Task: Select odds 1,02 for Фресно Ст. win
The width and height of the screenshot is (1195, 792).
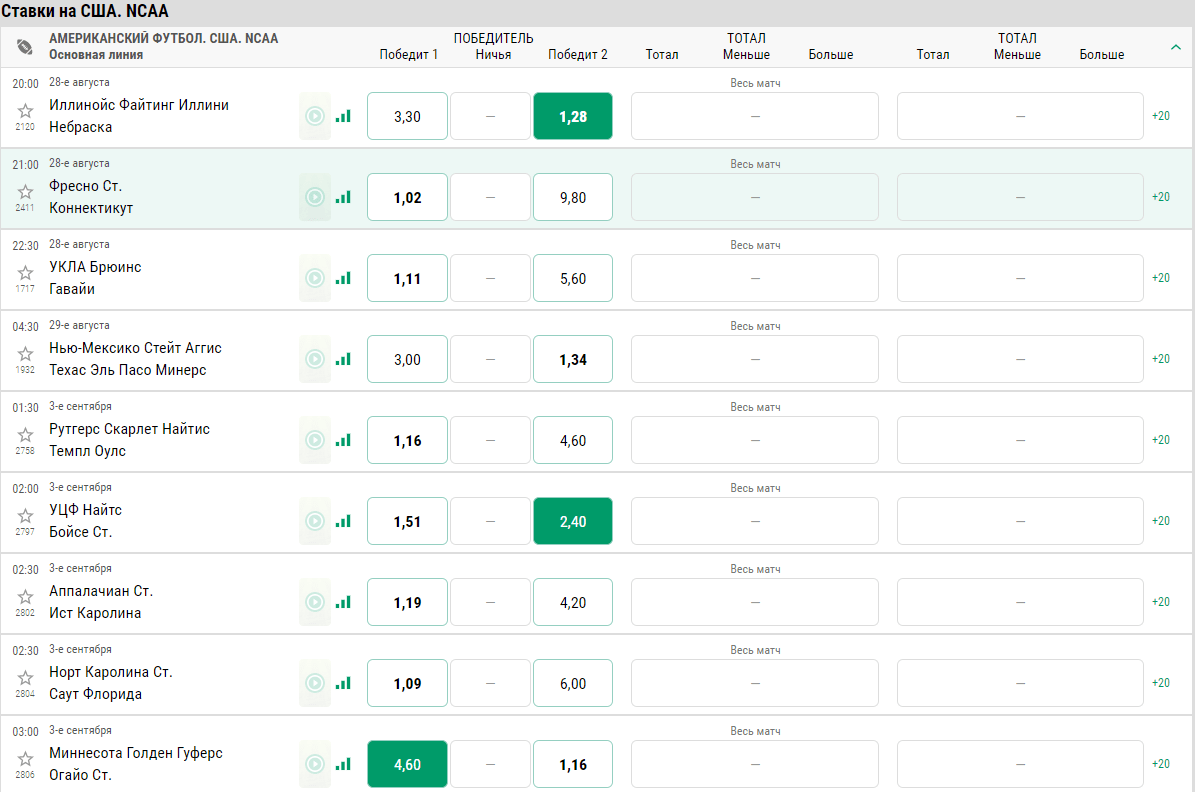Action: click(407, 197)
